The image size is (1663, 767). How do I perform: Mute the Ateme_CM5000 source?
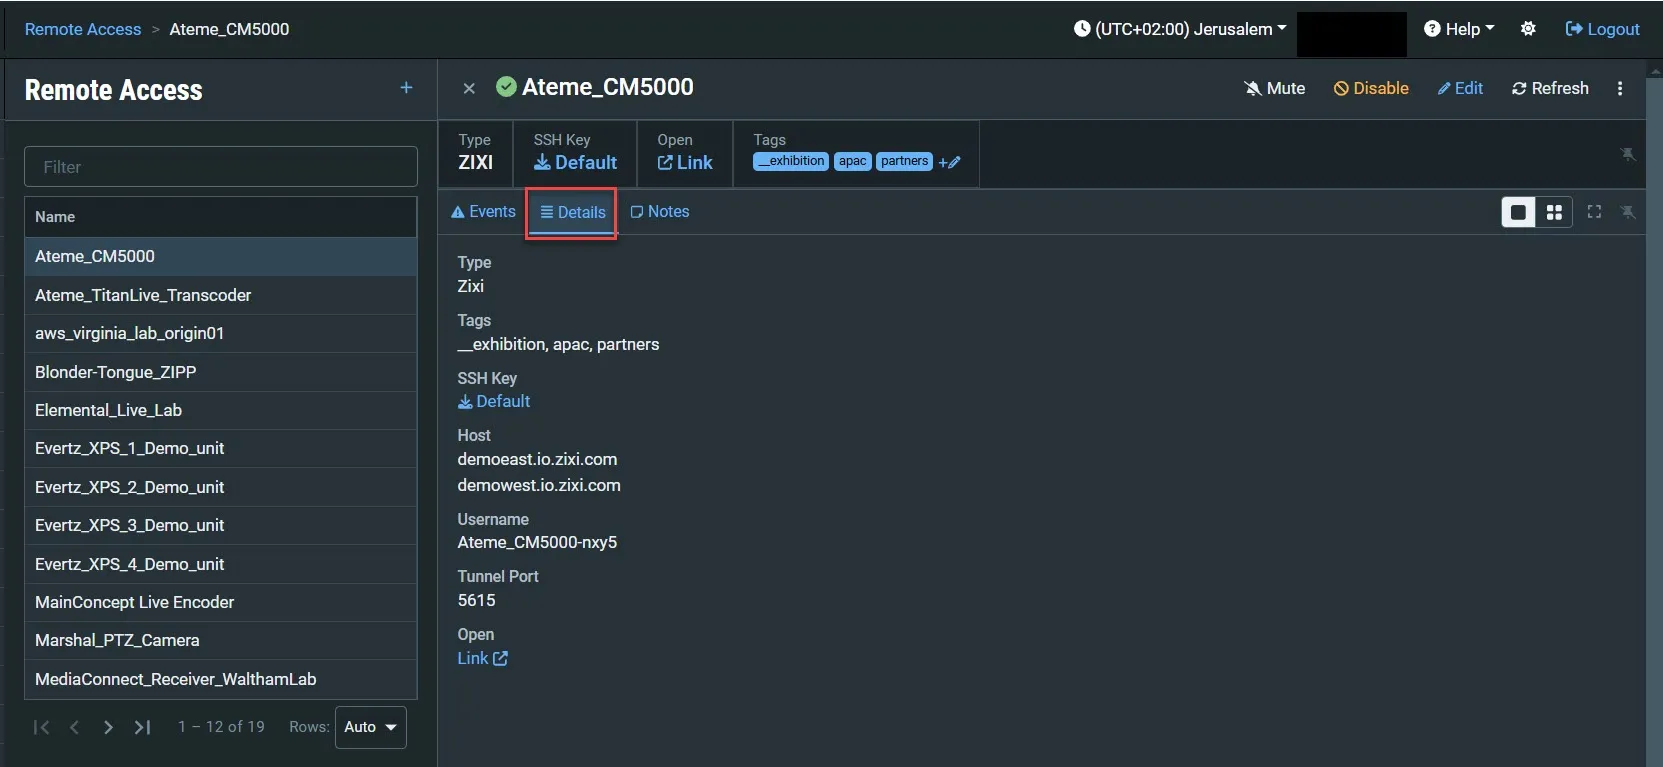(x=1275, y=88)
